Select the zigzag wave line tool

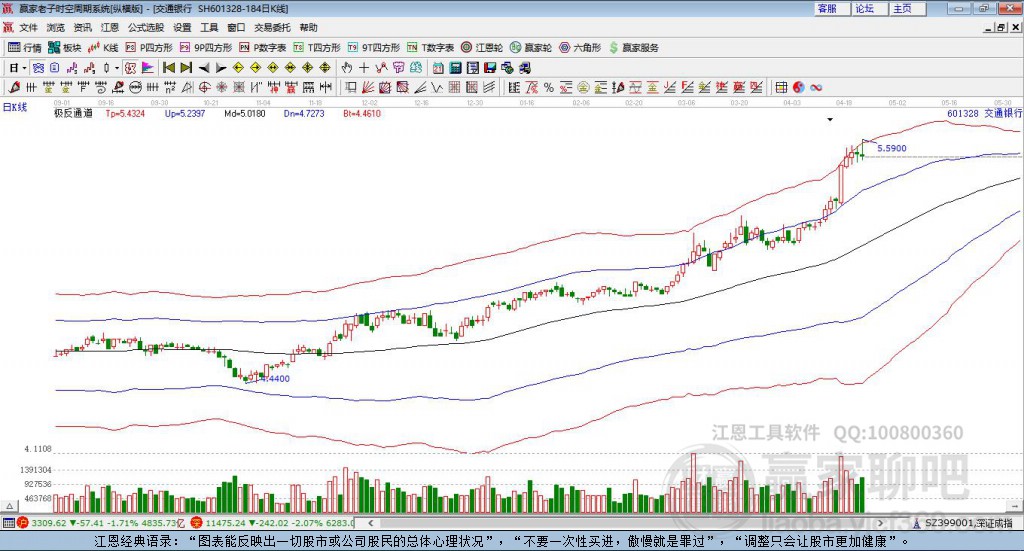tap(437, 87)
